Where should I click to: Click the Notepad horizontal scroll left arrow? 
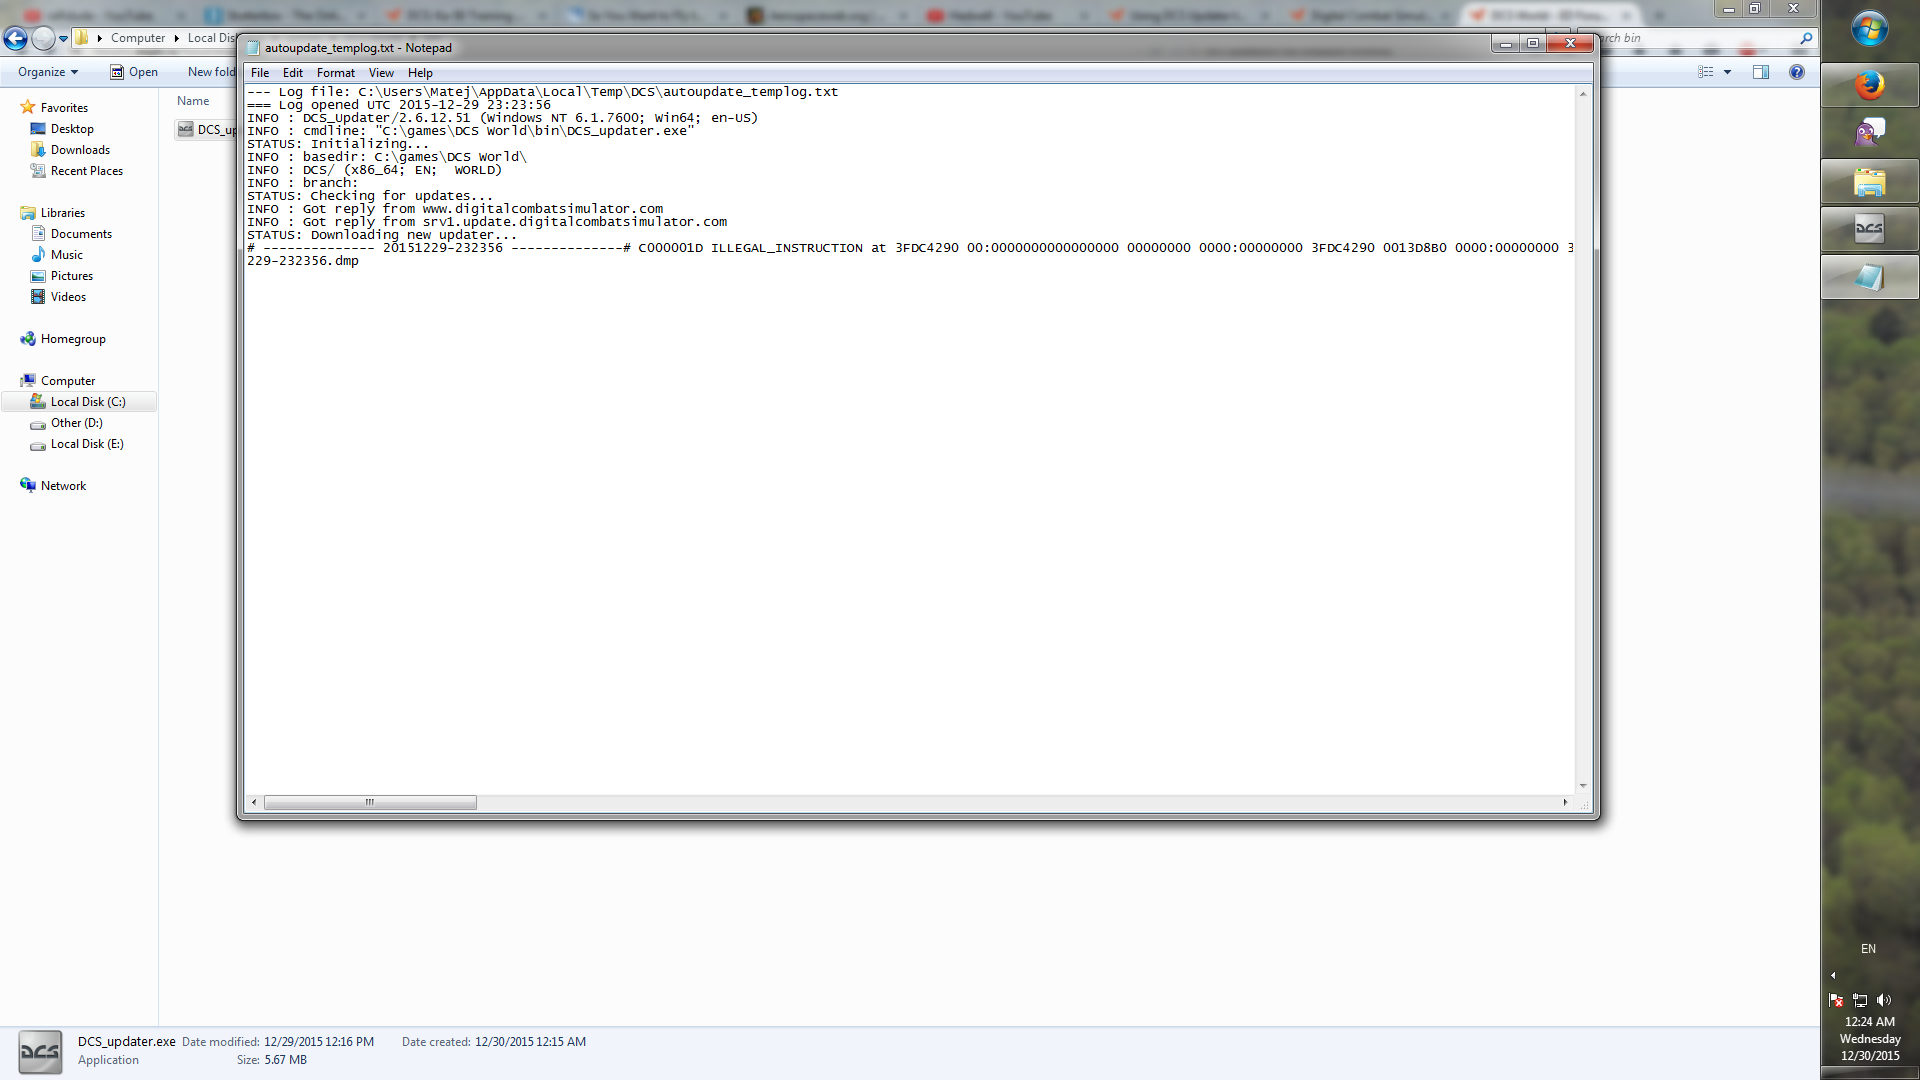tap(254, 802)
